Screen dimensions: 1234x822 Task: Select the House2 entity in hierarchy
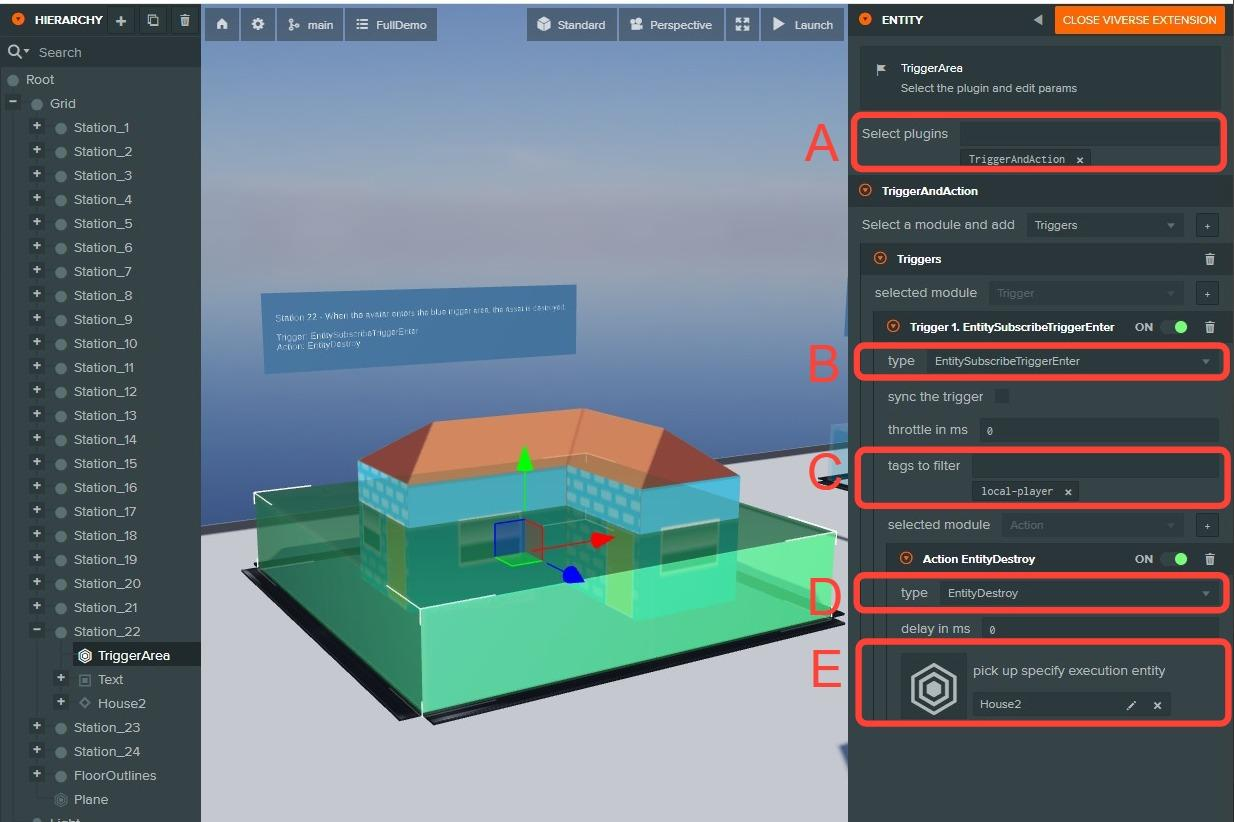(121, 703)
